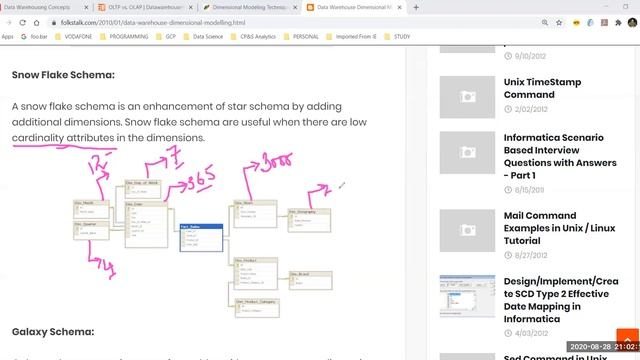Open the Imported From IE bookmarks folder
Image resolution: width=640 pixels, height=360 pixels.
pos(351,36)
